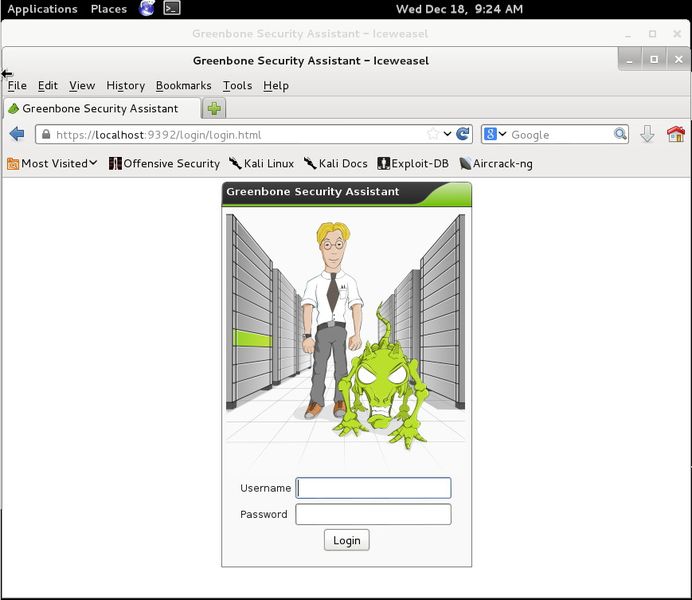Viewport: 692px width, 600px height.
Task: Click the Login button
Action: [346, 540]
